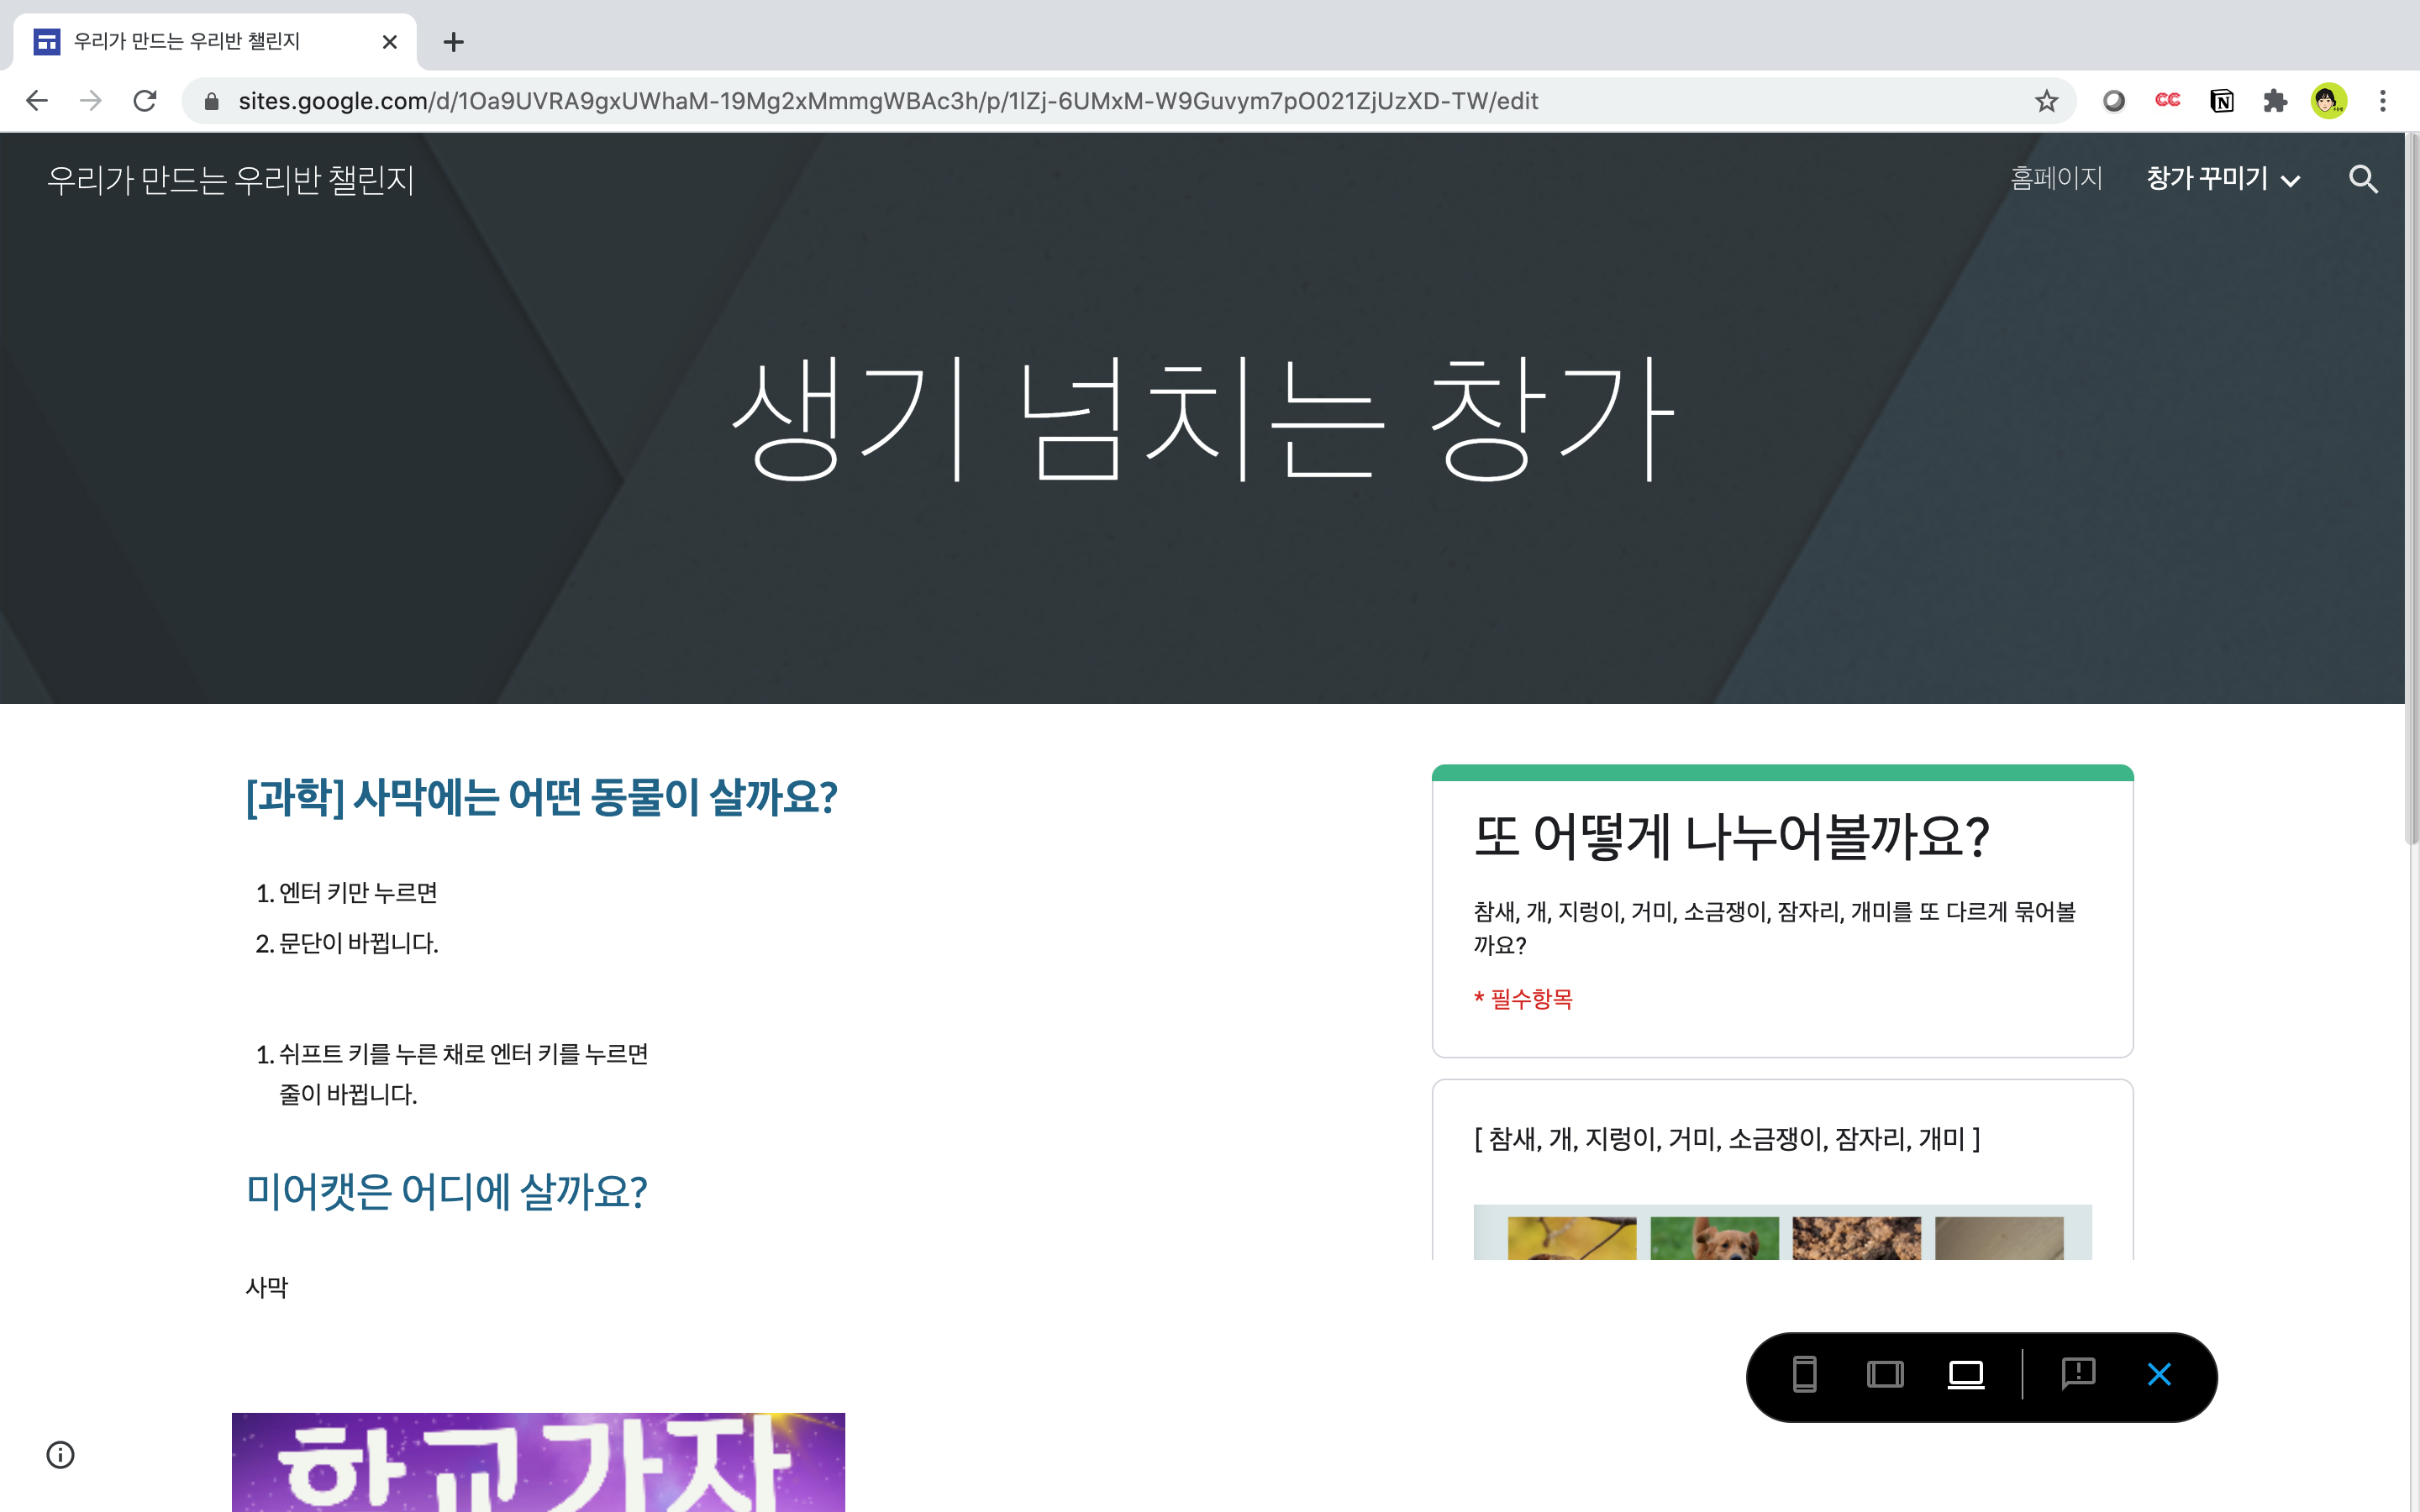Open a new browser tab
The width and height of the screenshot is (2420, 1512).
pos(453,42)
